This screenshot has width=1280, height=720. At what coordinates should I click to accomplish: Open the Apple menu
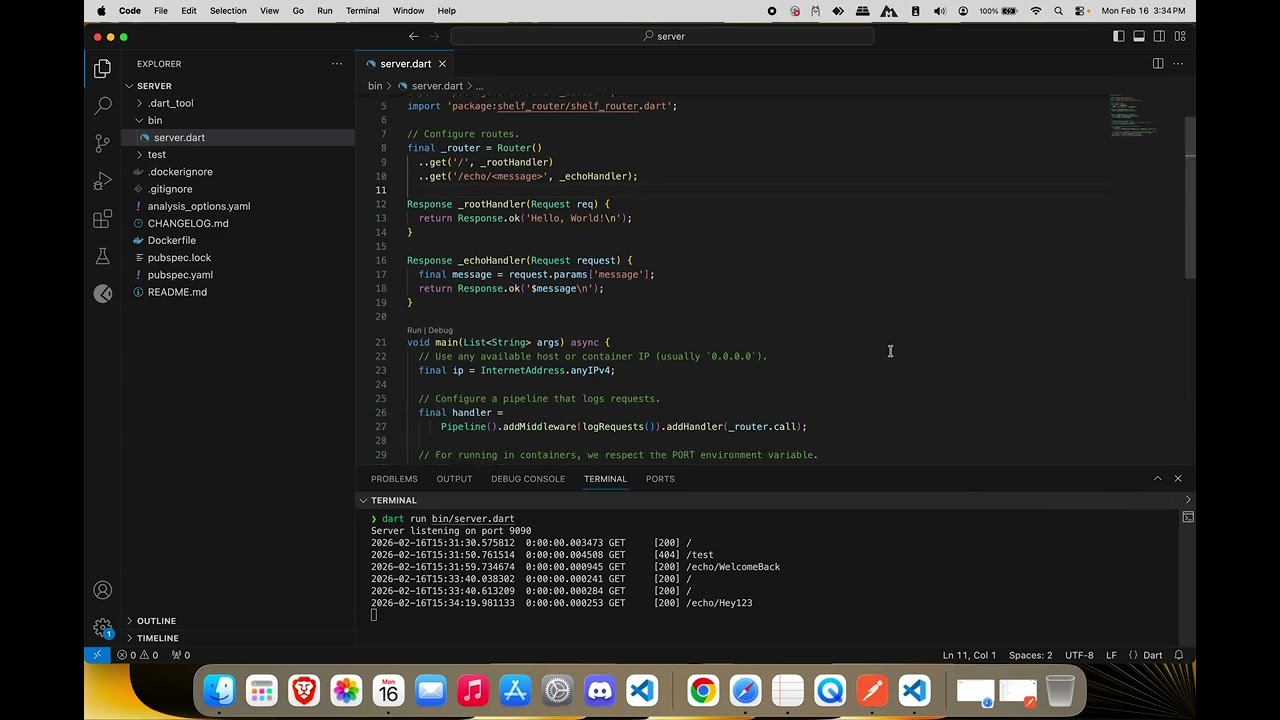click(101, 11)
